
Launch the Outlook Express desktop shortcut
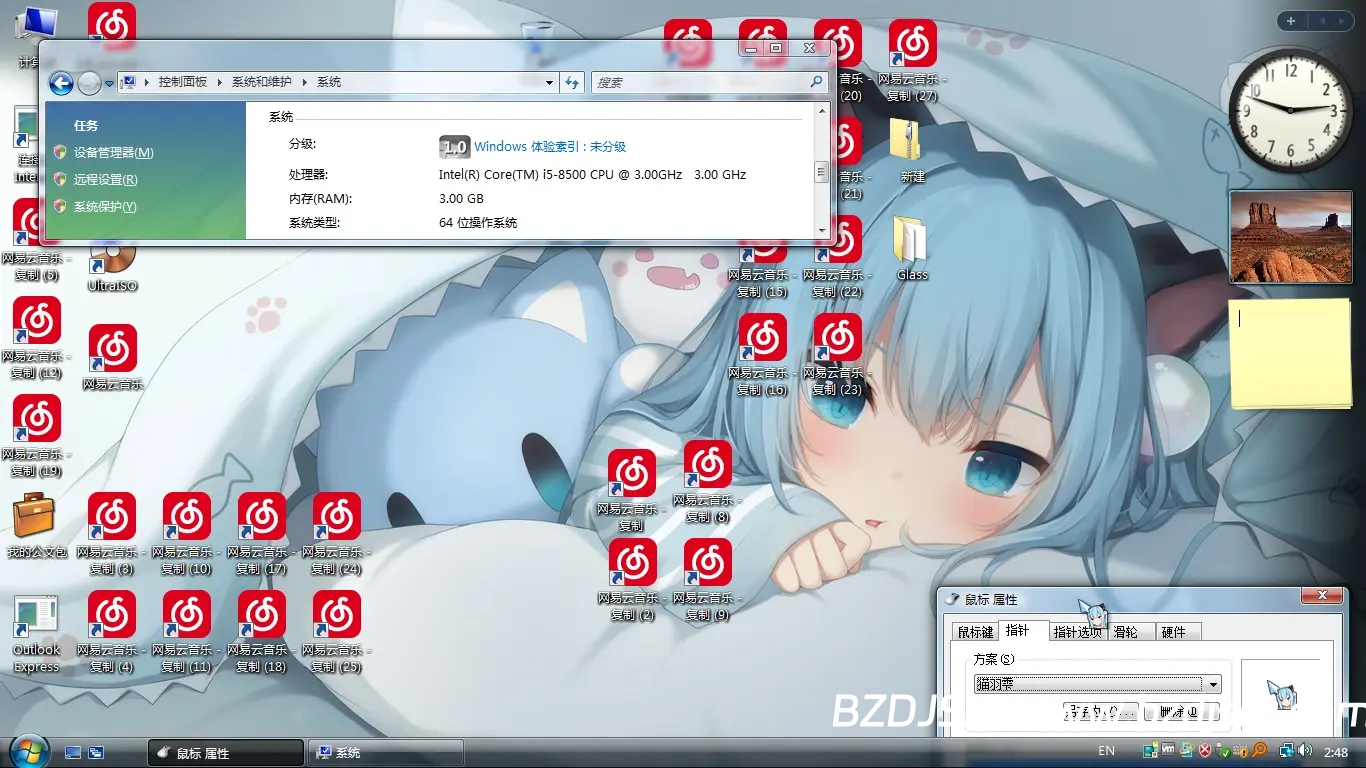click(x=36, y=633)
